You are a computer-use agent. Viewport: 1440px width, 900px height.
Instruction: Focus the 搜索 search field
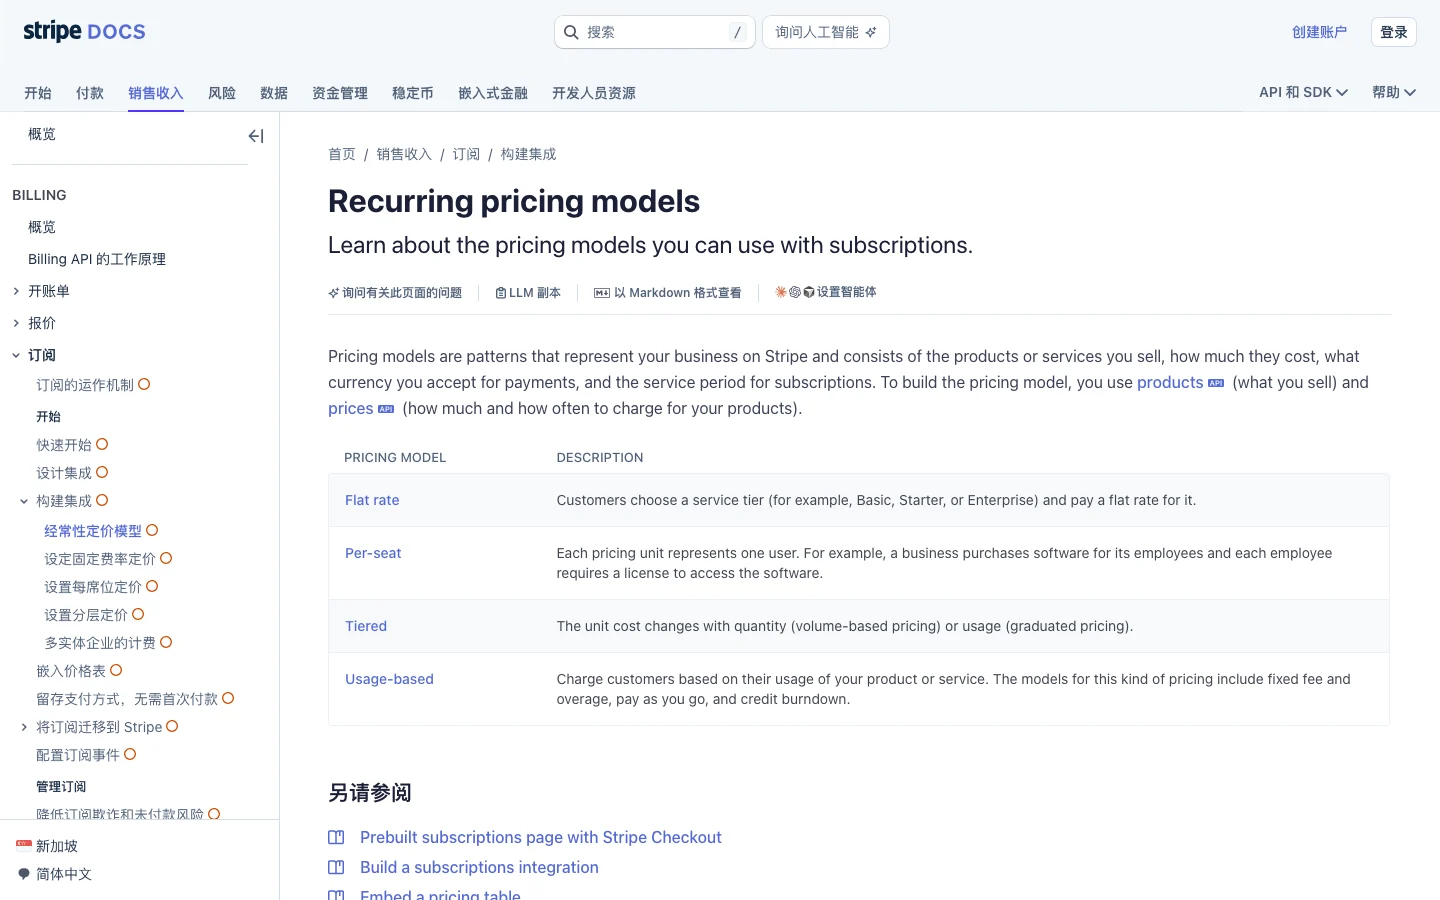tap(654, 32)
